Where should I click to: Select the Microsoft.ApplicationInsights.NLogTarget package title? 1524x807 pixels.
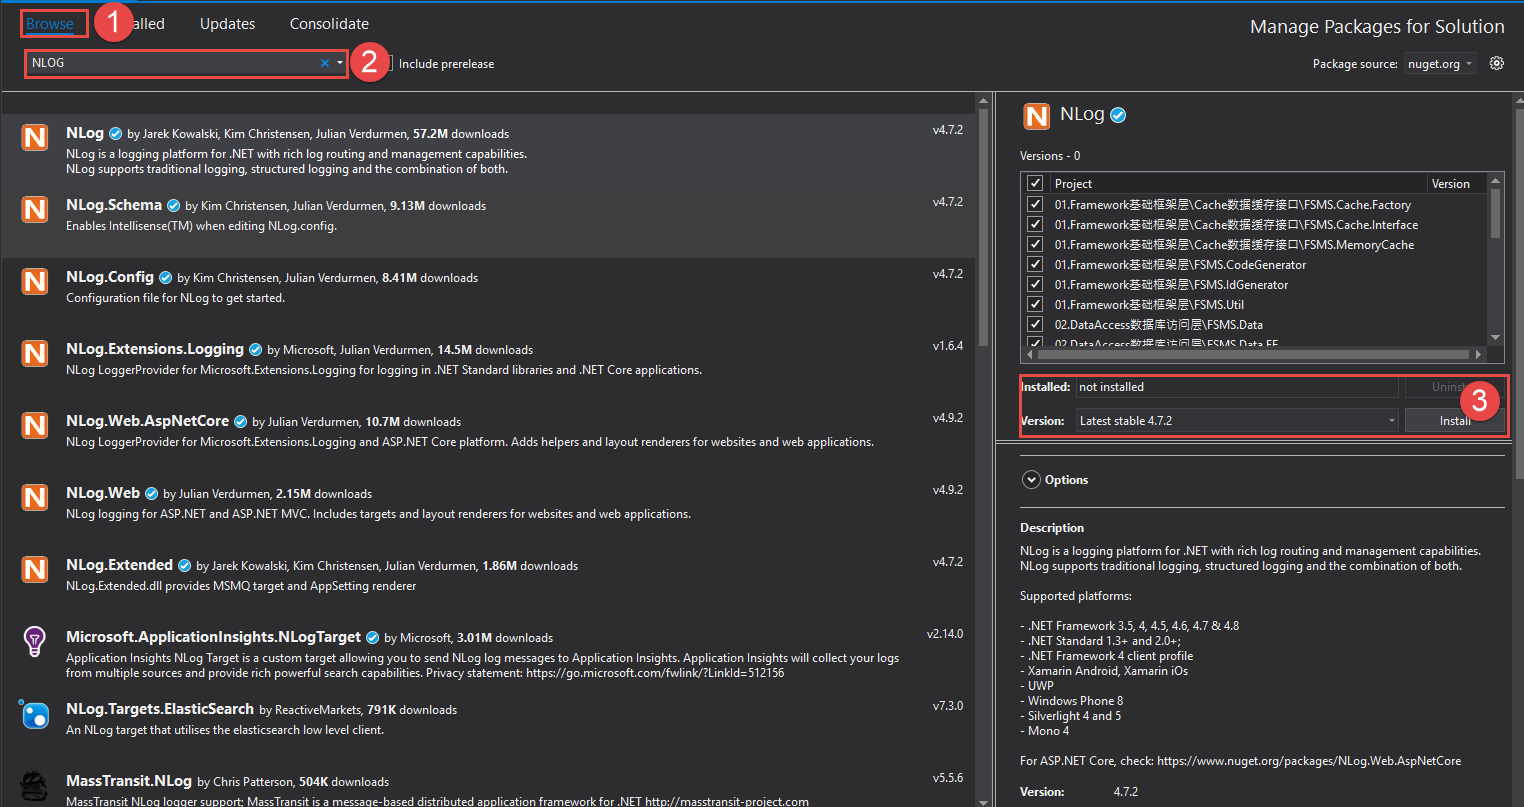tap(214, 637)
